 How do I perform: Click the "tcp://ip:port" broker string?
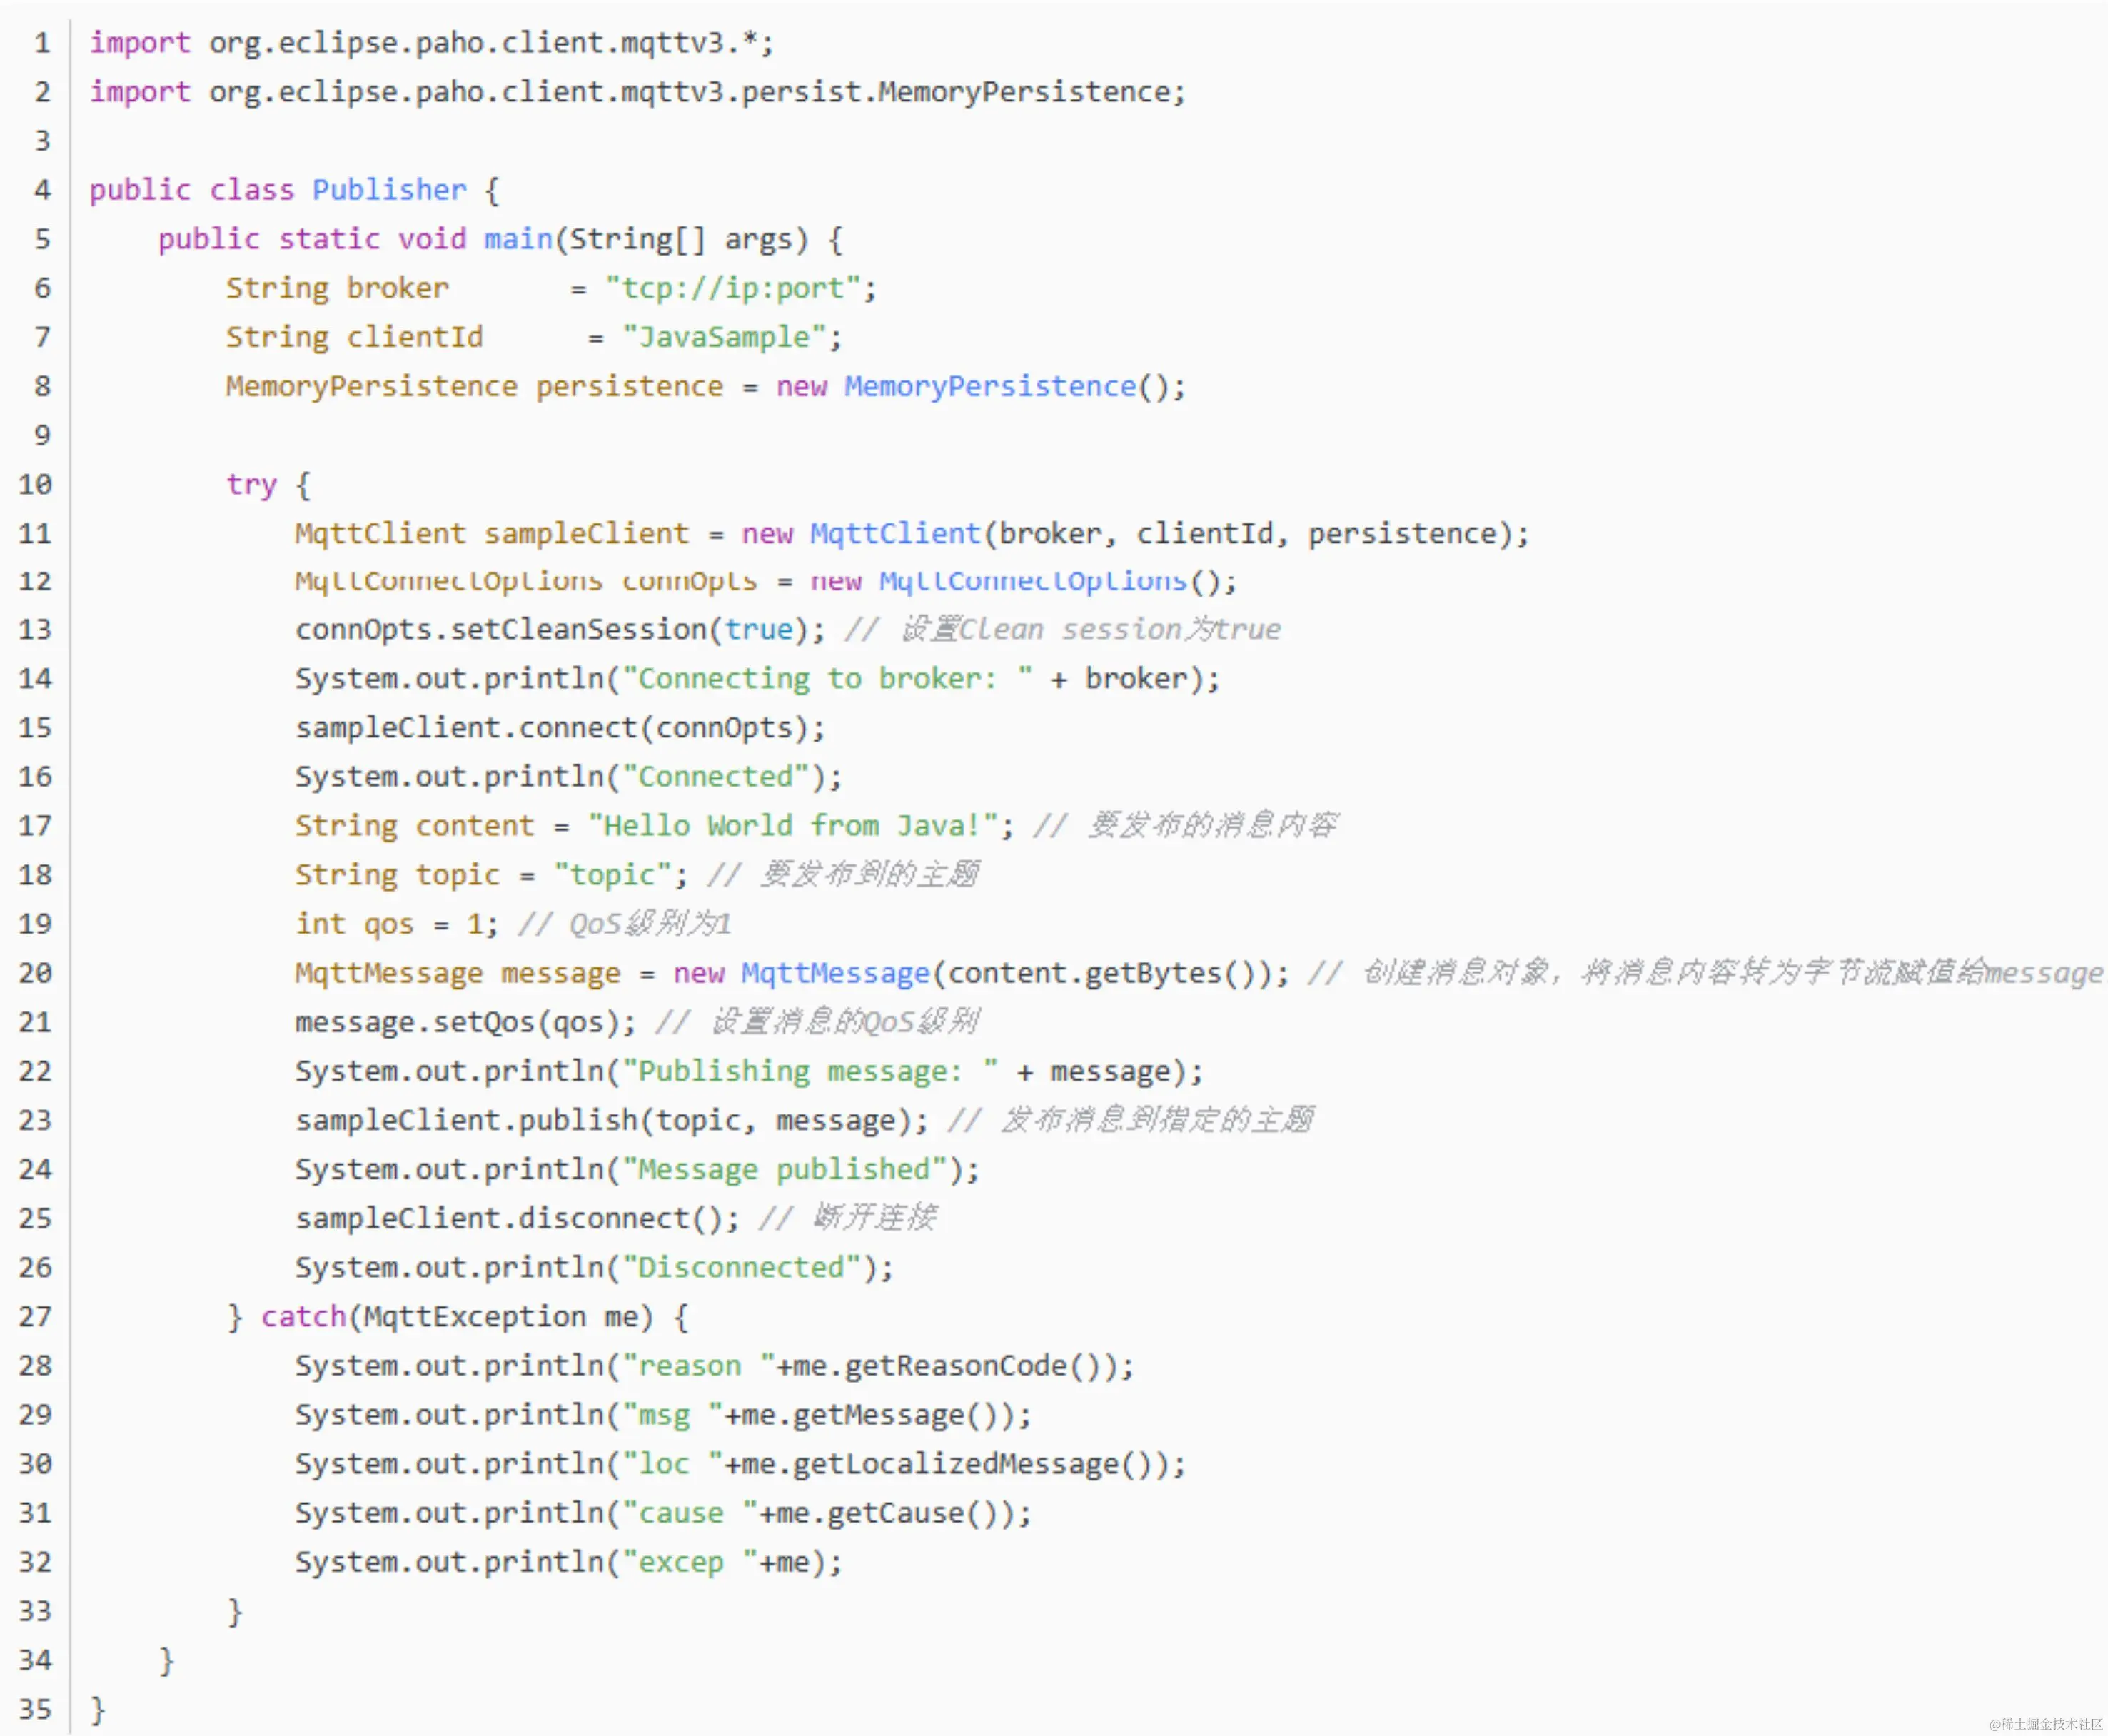(x=733, y=288)
